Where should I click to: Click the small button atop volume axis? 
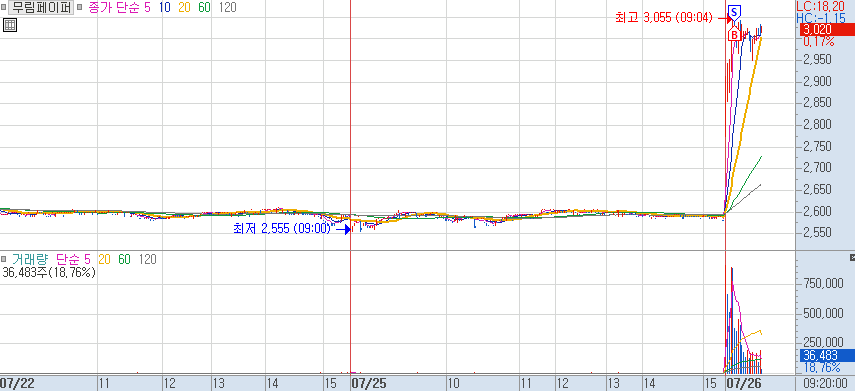pyautogui.click(x=852, y=256)
